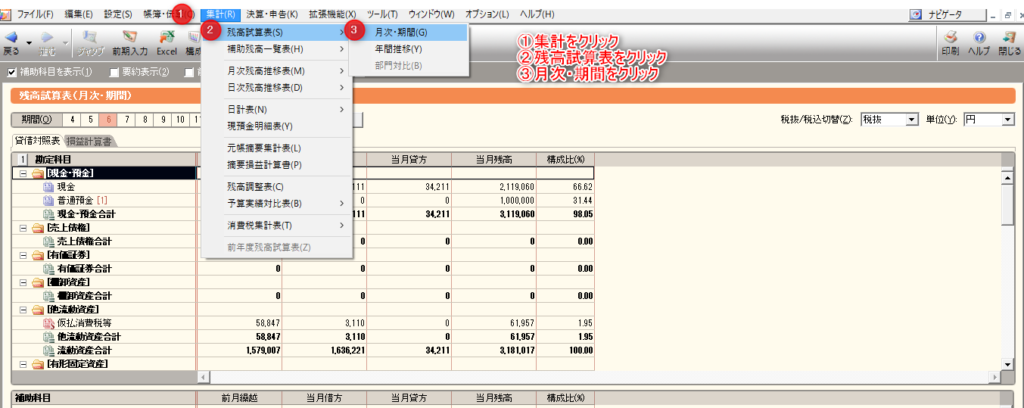Click the 期間 button
1024x408 pixels.
pyautogui.click(x=36, y=119)
